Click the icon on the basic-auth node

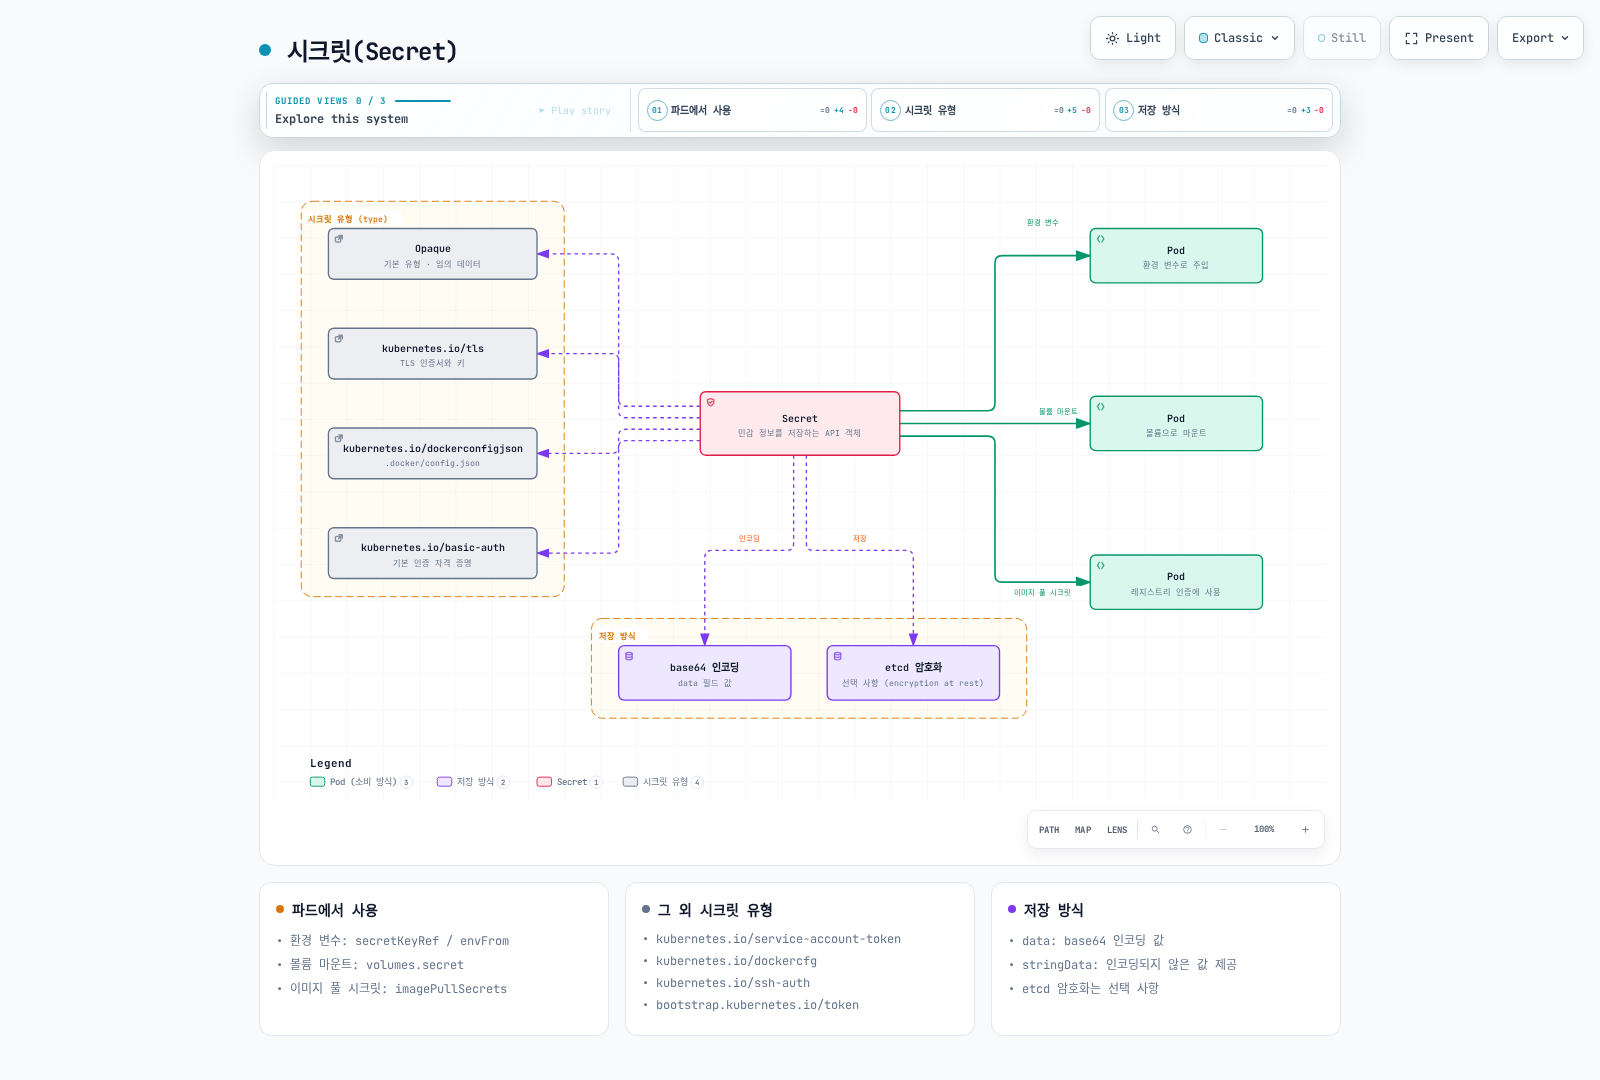339,538
